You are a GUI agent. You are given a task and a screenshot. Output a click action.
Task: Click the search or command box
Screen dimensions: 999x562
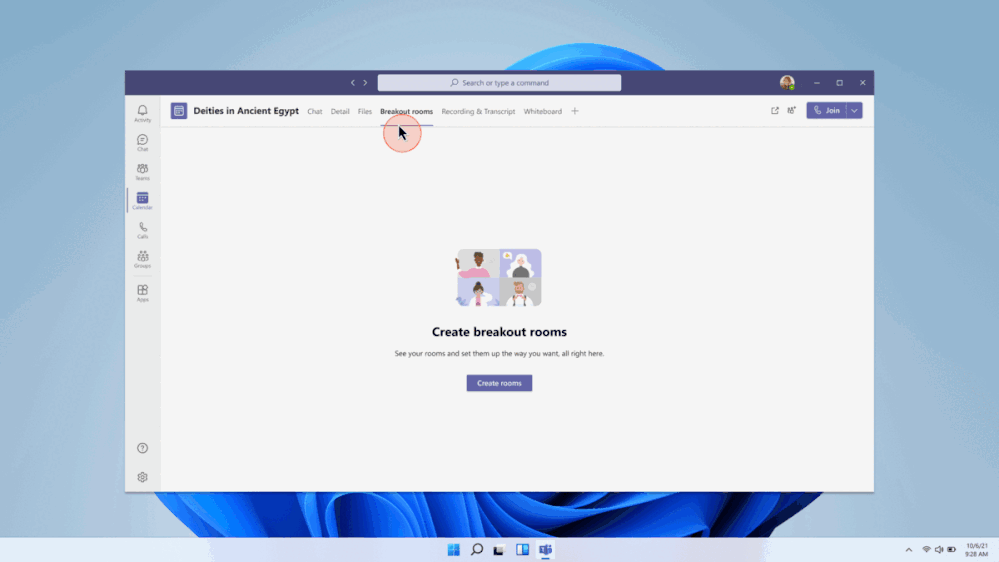click(x=499, y=83)
